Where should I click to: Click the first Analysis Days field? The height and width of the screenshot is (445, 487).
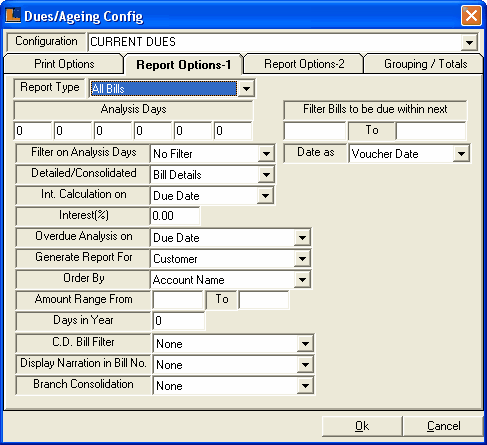click(x=33, y=131)
